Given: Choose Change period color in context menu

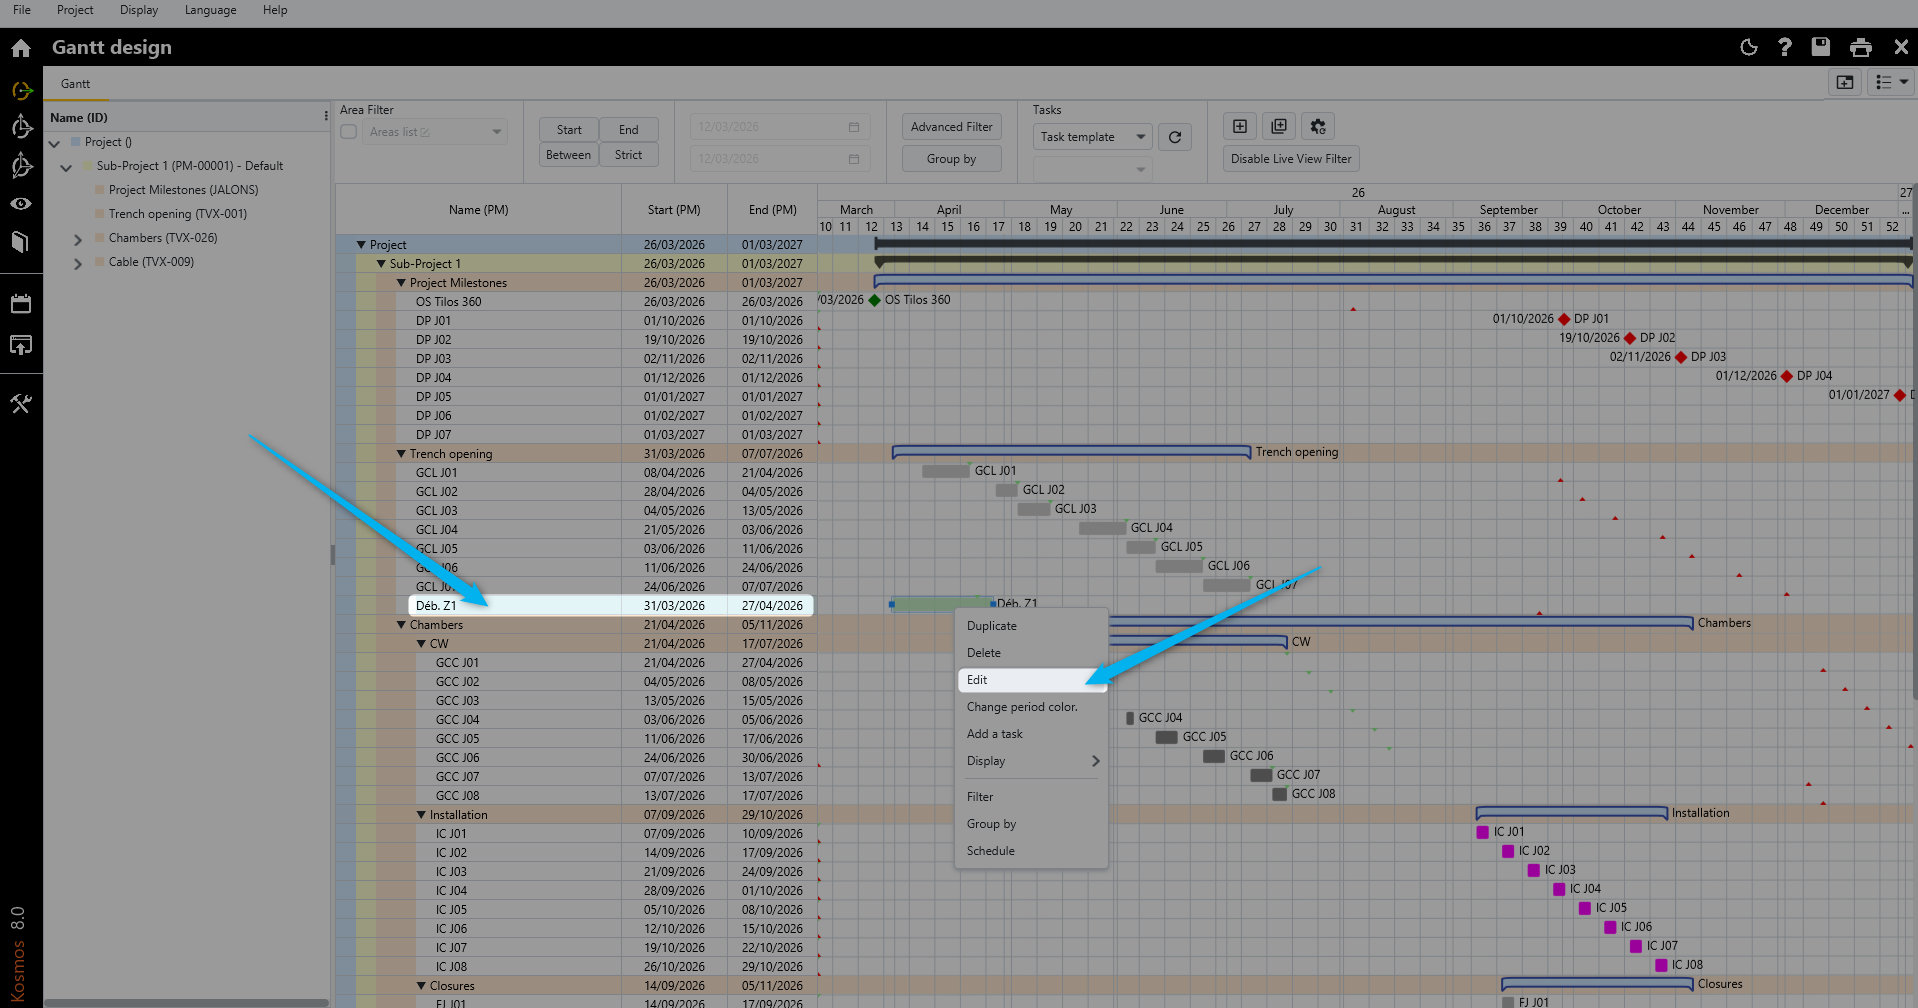Looking at the screenshot, I should pos(1021,707).
